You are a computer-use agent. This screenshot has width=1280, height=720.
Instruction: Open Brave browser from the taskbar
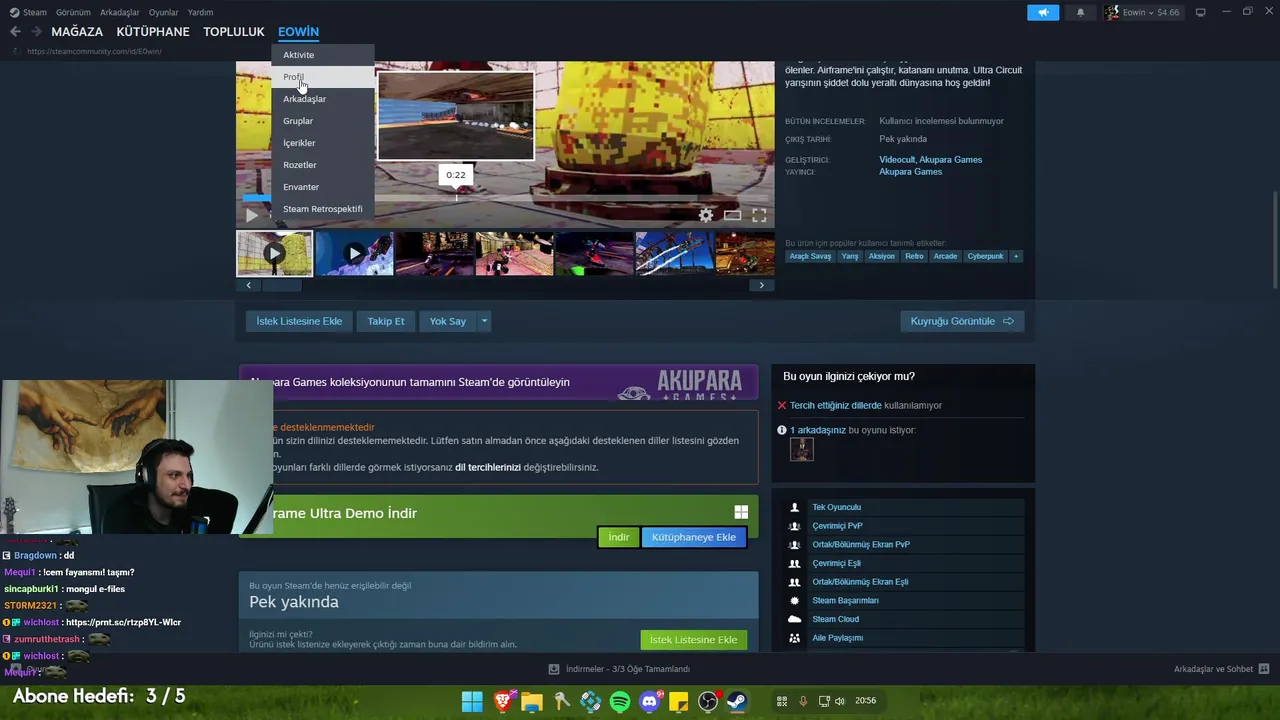pyautogui.click(x=502, y=701)
